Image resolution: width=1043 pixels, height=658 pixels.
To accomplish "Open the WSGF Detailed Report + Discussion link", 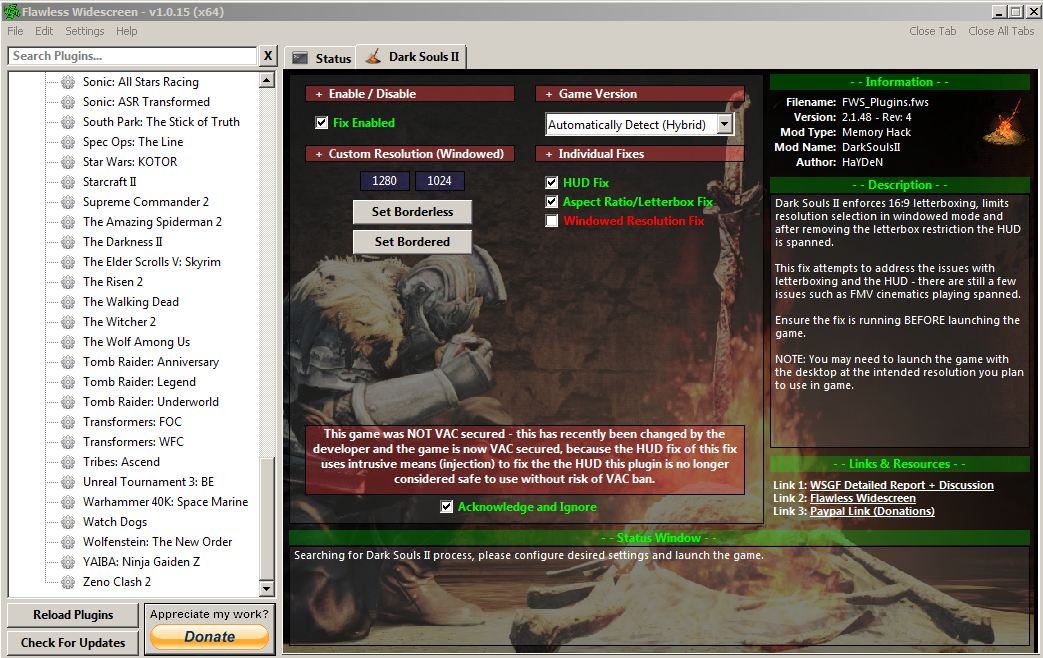I will point(901,485).
